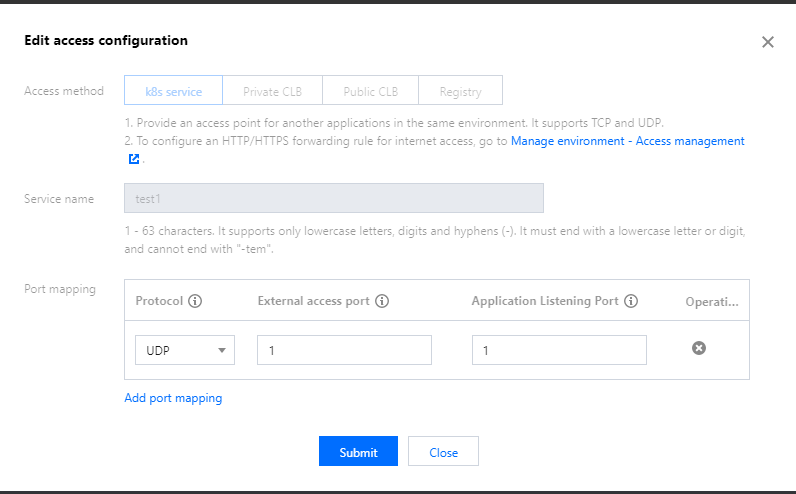The width and height of the screenshot is (796, 494).
Task: Click the truncated Operation column header
Action: pos(711,301)
